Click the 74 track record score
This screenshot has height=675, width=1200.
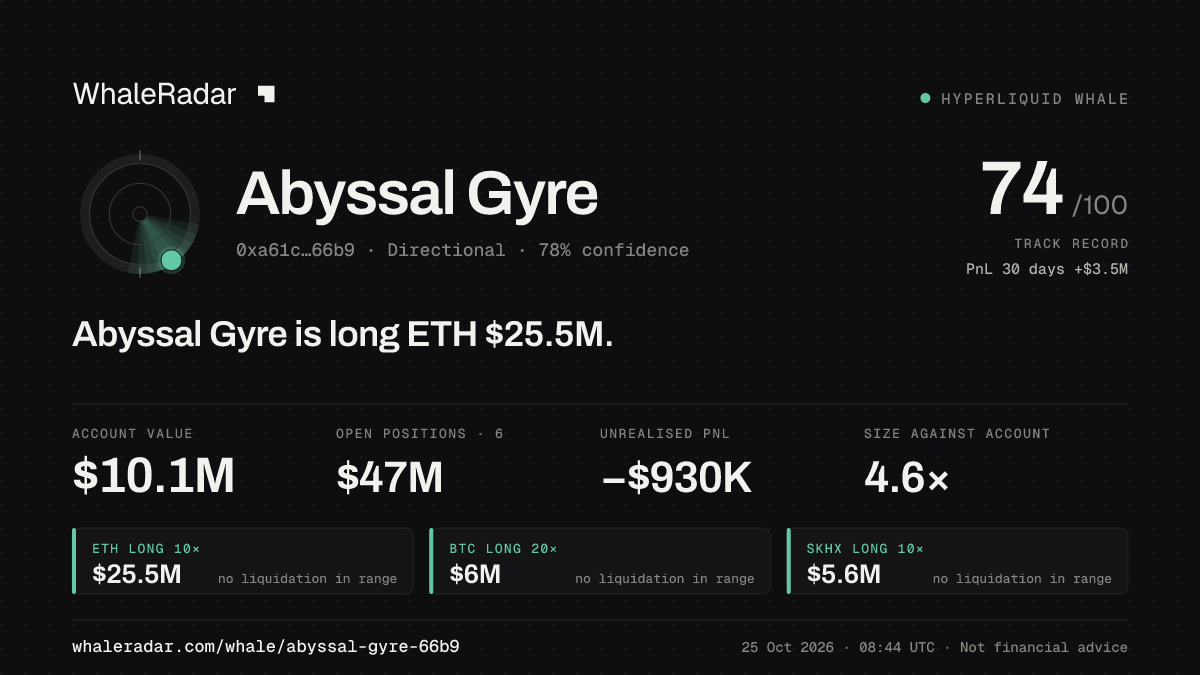pyautogui.click(x=1021, y=190)
